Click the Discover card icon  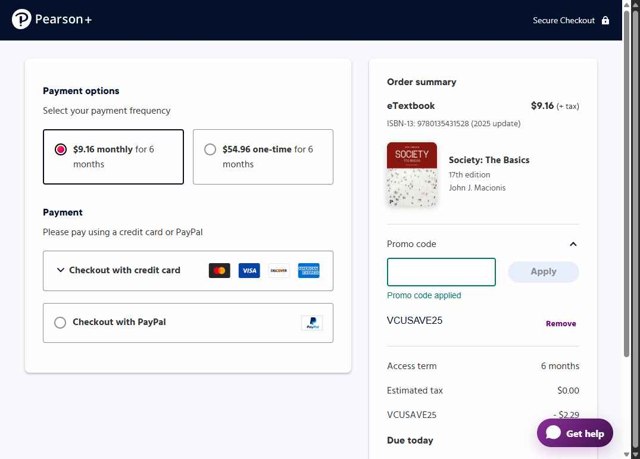tap(279, 271)
